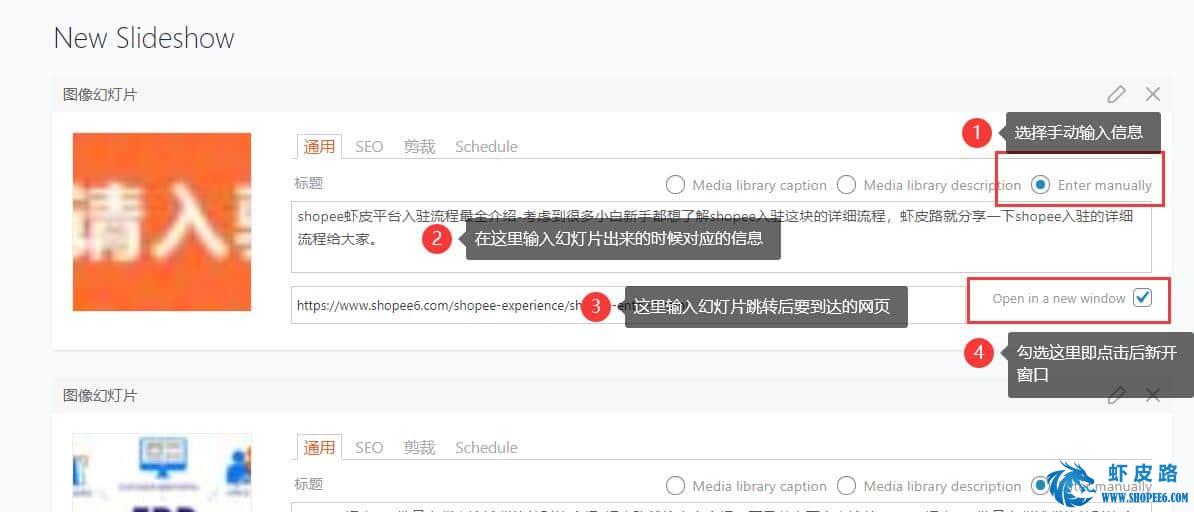1194x512 pixels.
Task: Select Media library description radio in first slide
Action: click(x=846, y=185)
